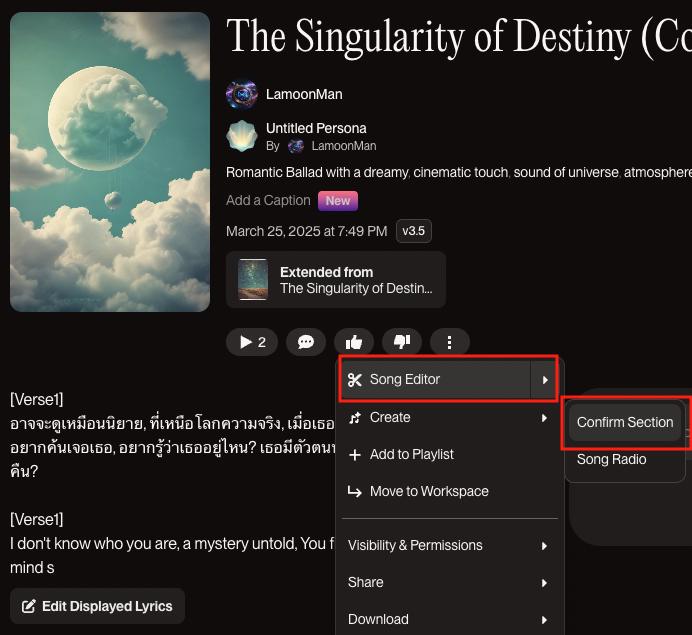Viewport: 692px width, 635px height.
Task: Open Visibility & Permissions menu entry
Action: [449, 545]
